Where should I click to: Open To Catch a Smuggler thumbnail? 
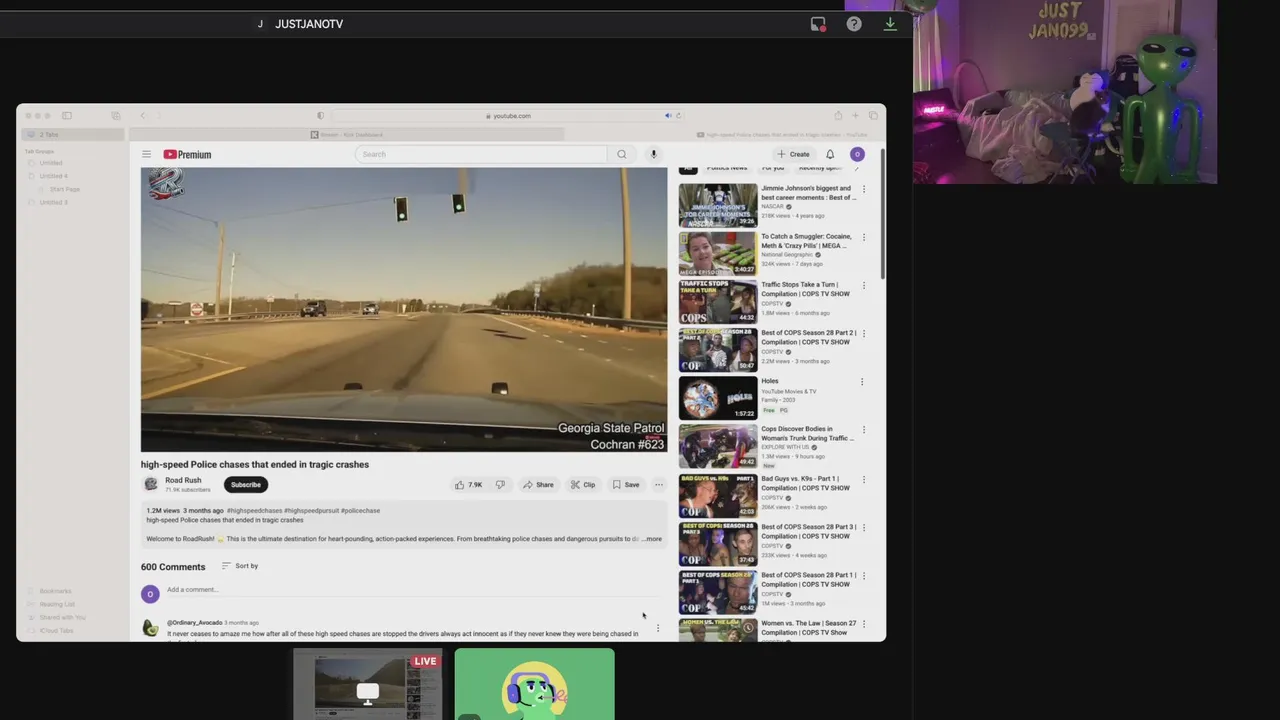coord(718,254)
